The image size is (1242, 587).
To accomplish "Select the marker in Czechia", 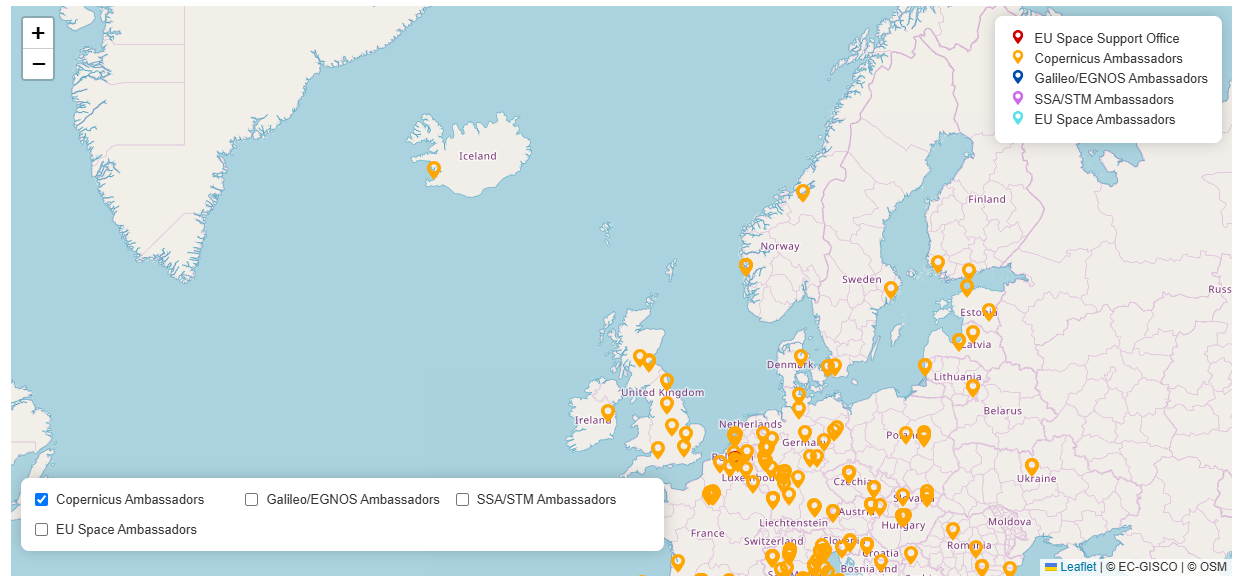I will tap(849, 473).
